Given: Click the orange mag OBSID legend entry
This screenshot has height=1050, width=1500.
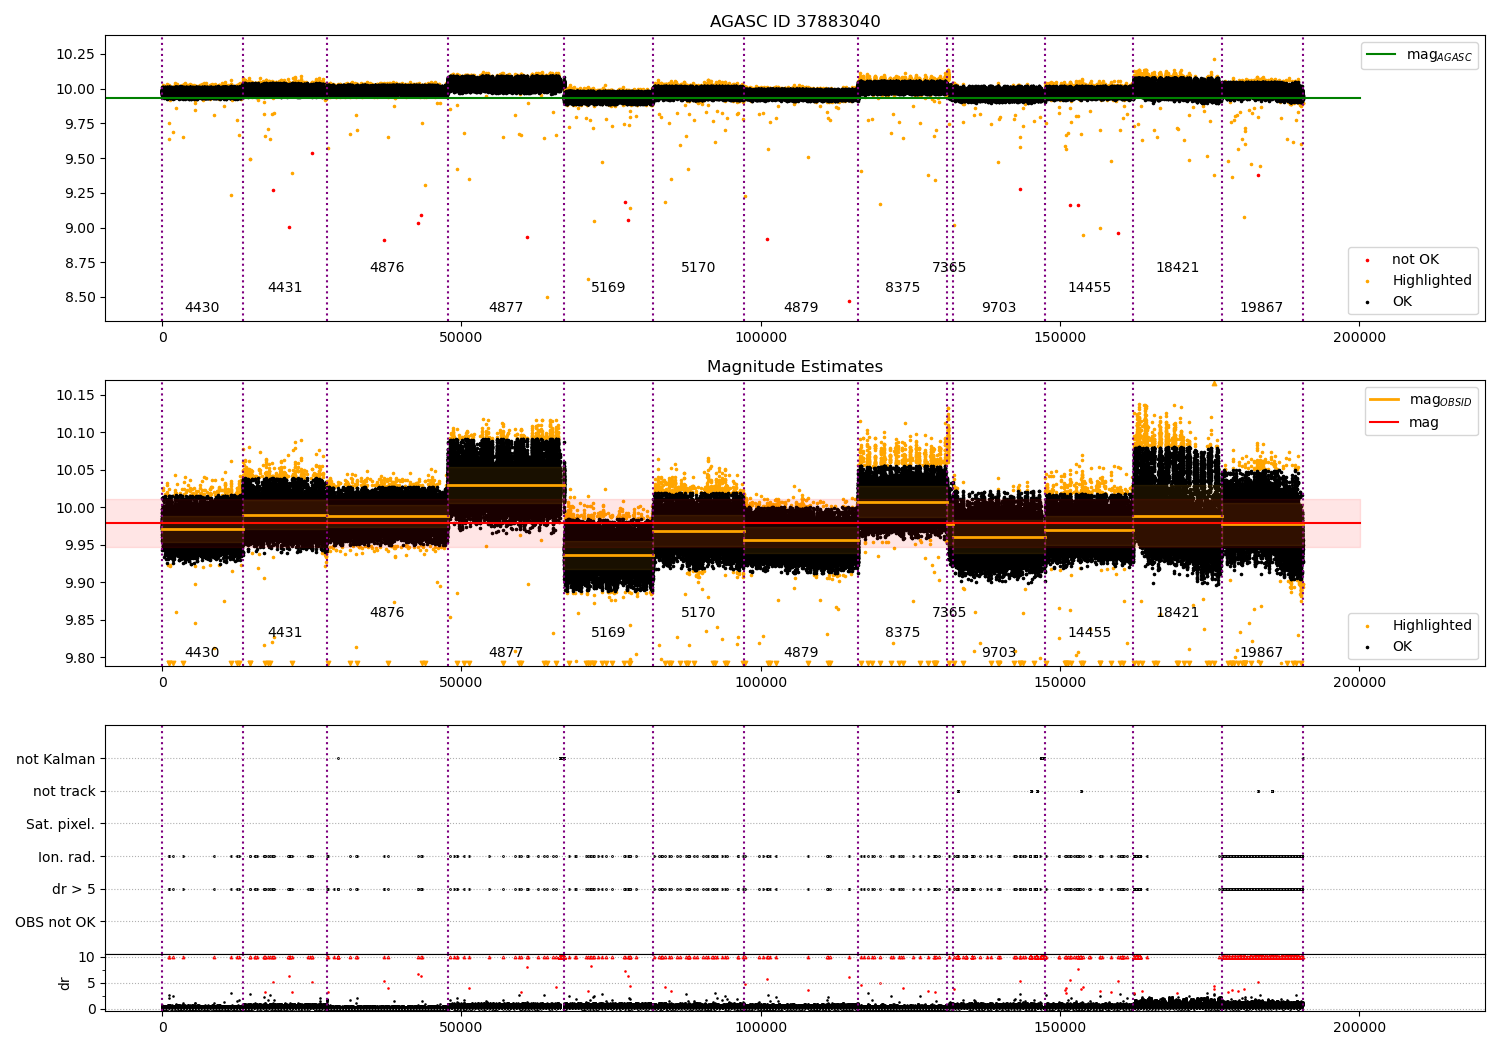Looking at the screenshot, I should click(x=1421, y=400).
